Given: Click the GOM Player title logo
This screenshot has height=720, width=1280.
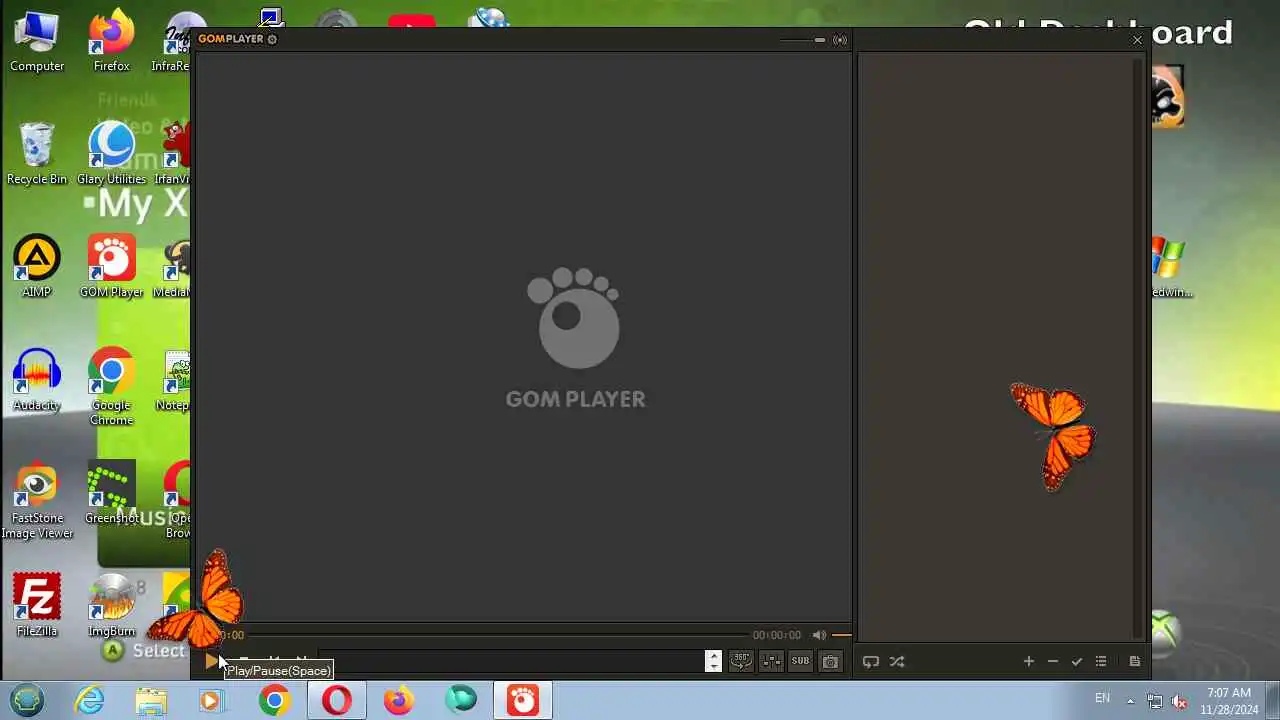Looking at the screenshot, I should click(231, 39).
